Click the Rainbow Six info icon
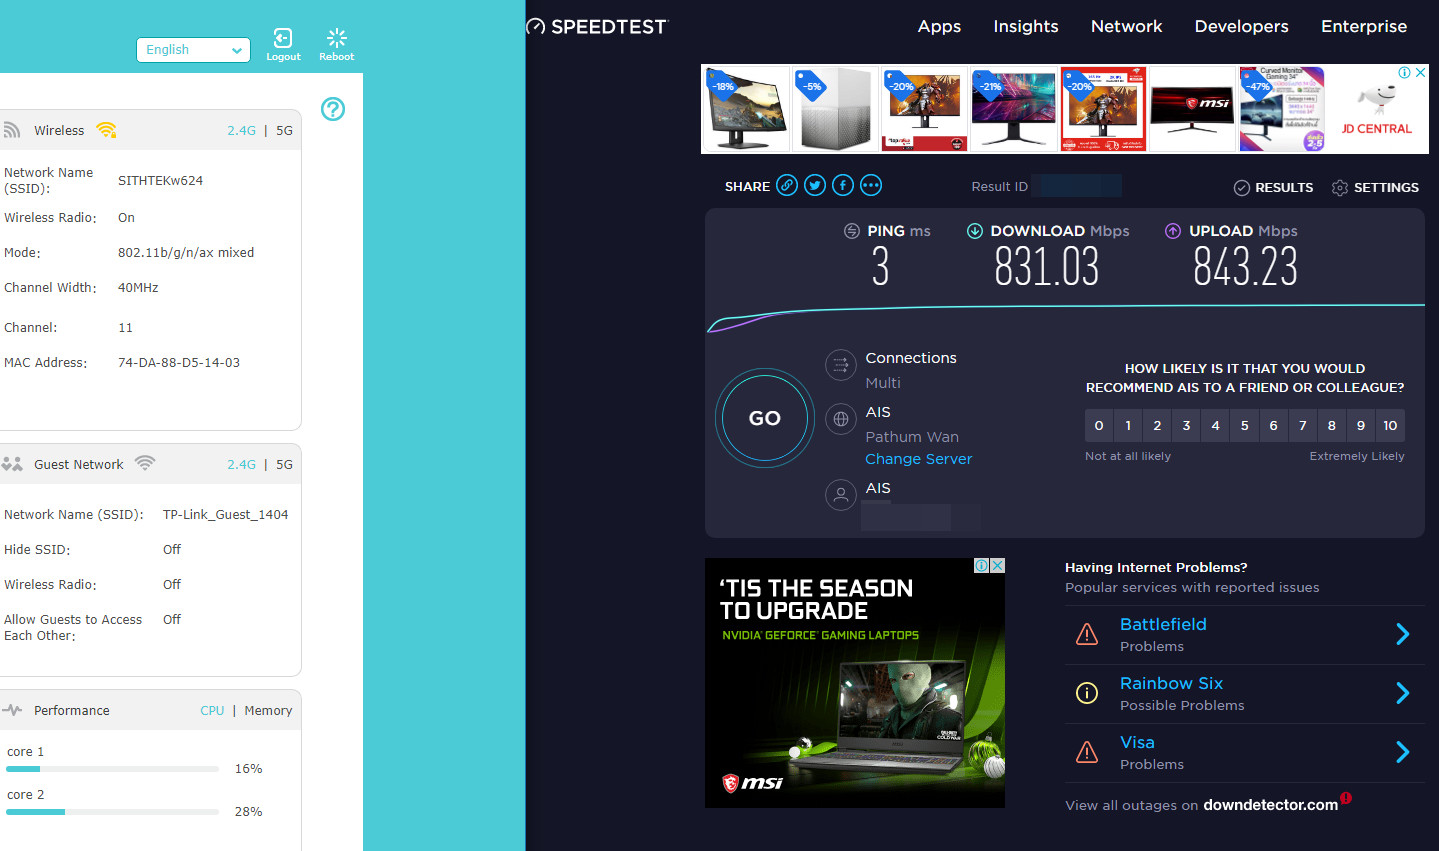 1087,693
